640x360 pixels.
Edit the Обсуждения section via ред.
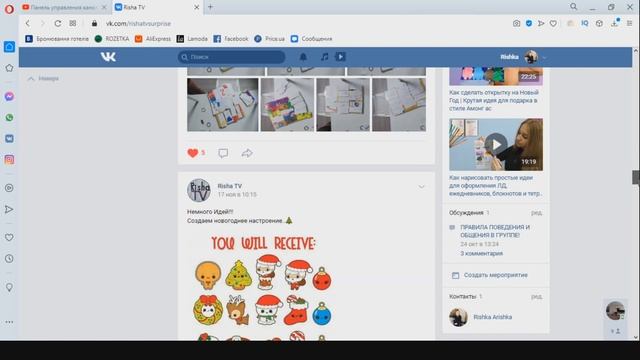536,213
